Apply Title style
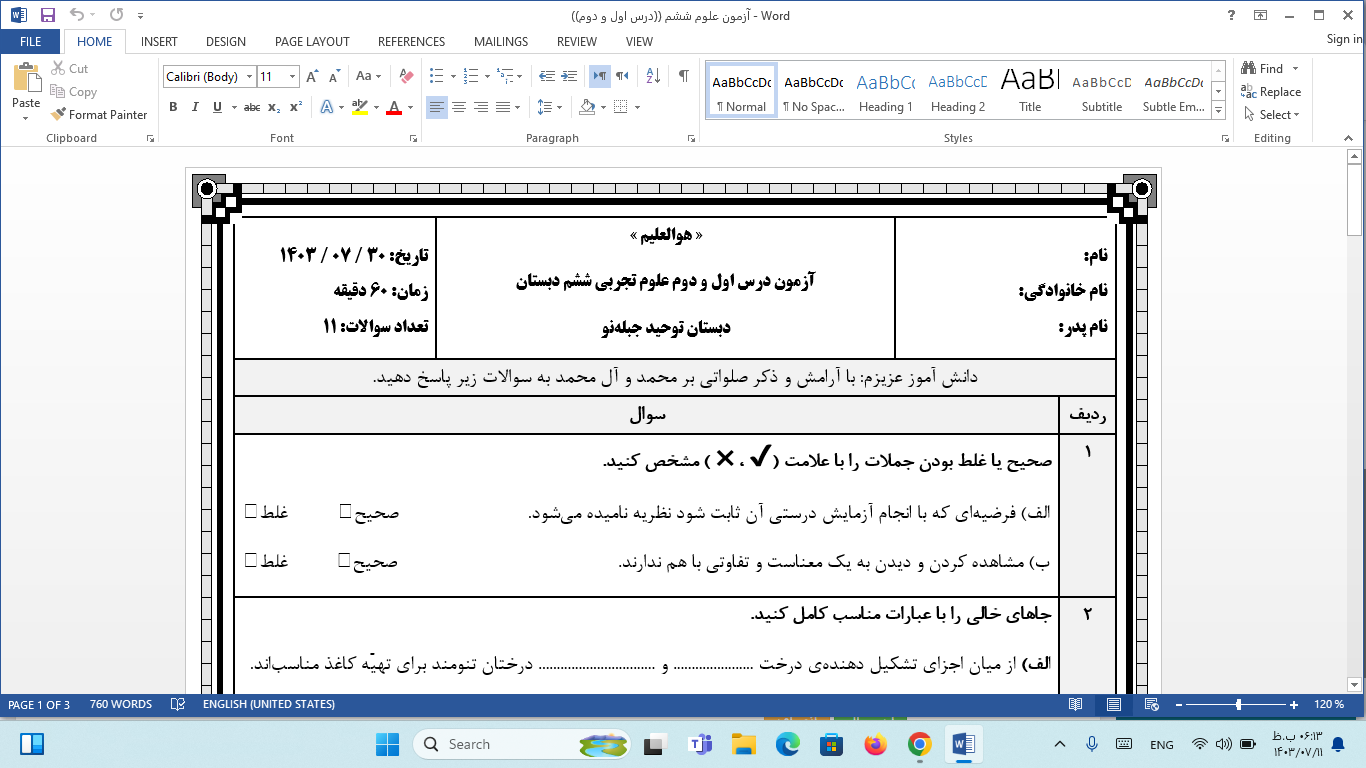Image resolution: width=1366 pixels, height=768 pixels. 1030,91
